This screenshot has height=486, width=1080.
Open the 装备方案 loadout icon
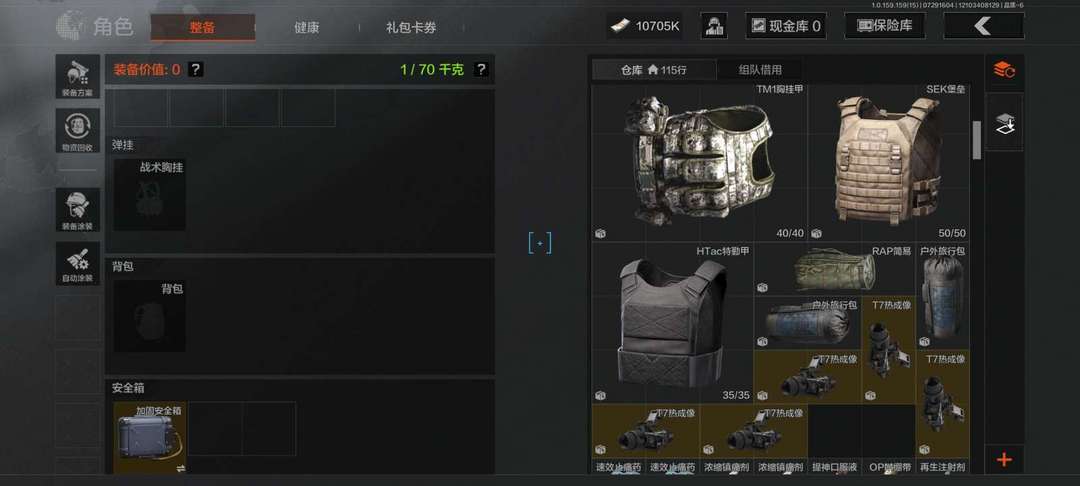pyautogui.click(x=78, y=76)
